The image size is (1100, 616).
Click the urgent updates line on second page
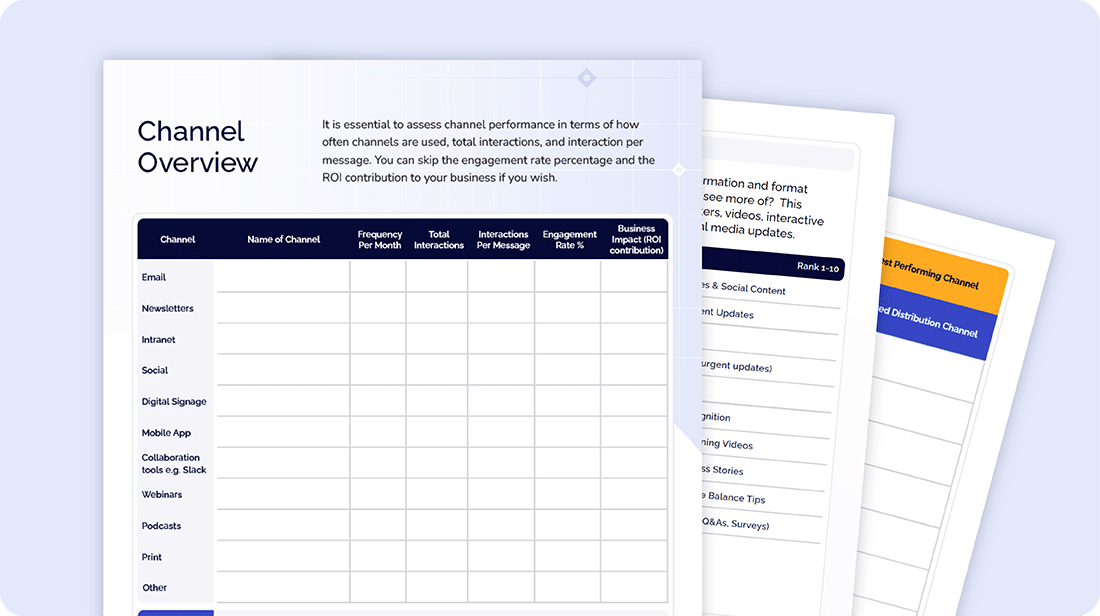(737, 366)
